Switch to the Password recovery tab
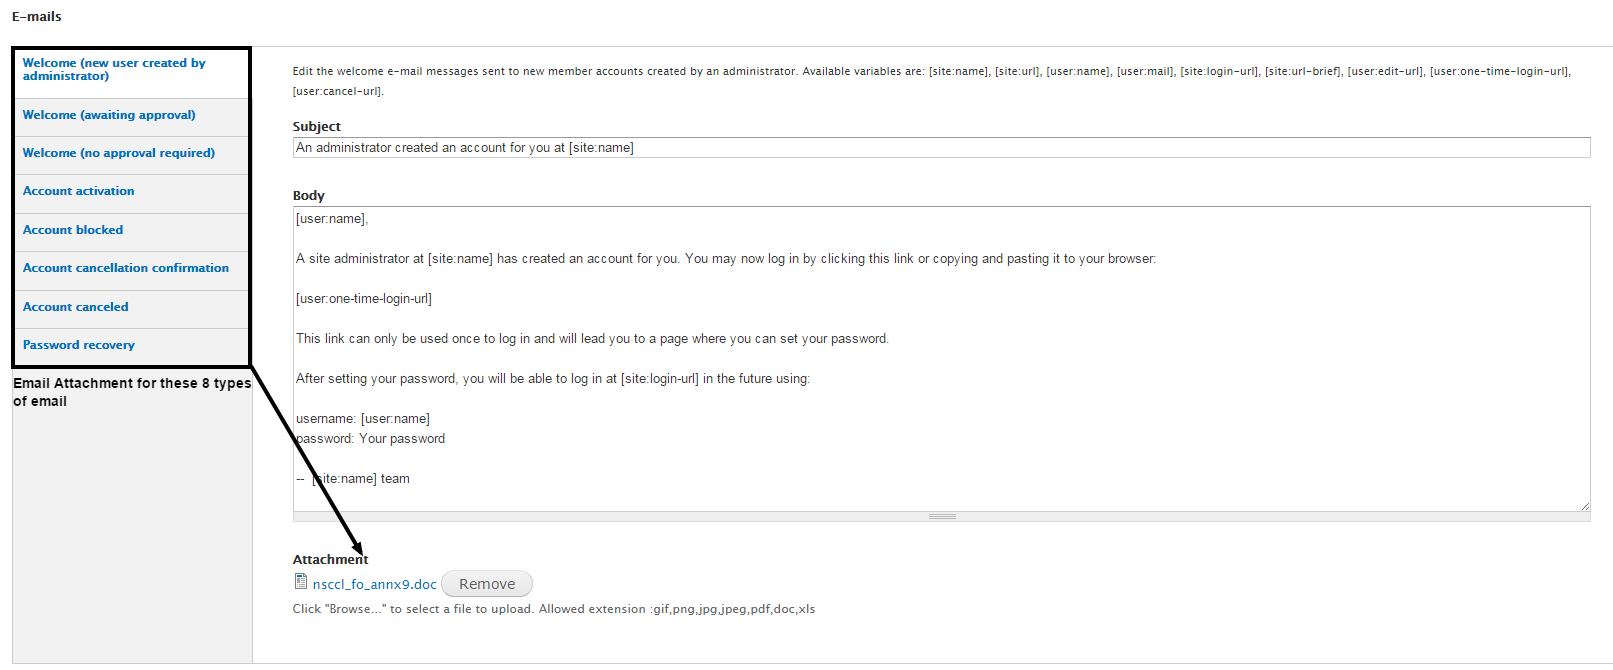This screenshot has height=670, width=1613. pos(132,346)
